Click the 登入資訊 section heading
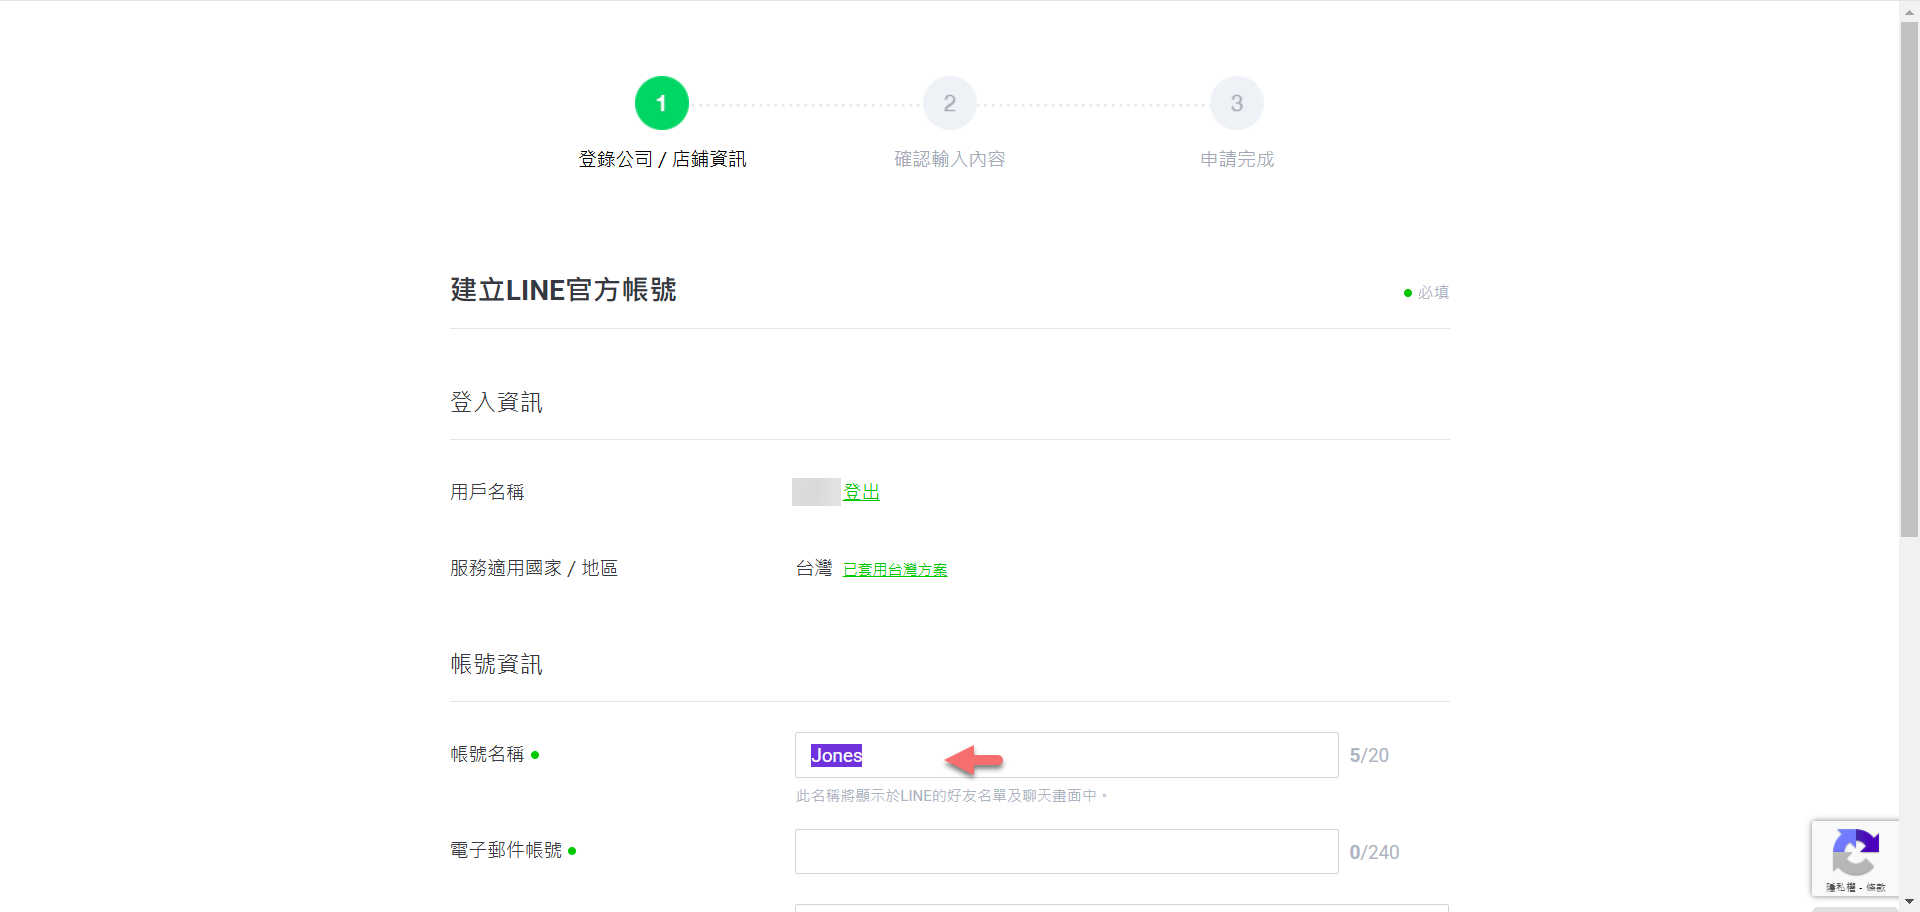This screenshot has height=912, width=1920. (496, 402)
